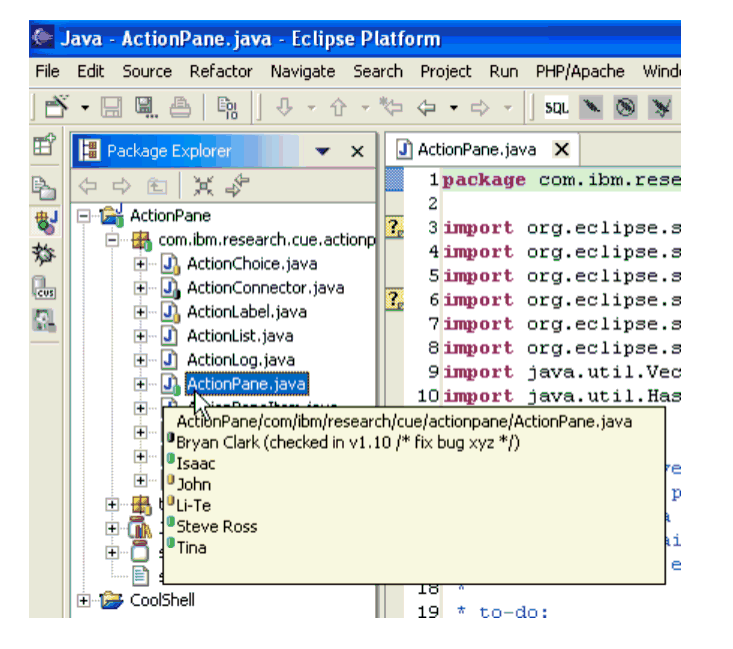The height and width of the screenshot is (649, 733).
Task: Expand the CoolShell project folder
Action: coord(84,600)
